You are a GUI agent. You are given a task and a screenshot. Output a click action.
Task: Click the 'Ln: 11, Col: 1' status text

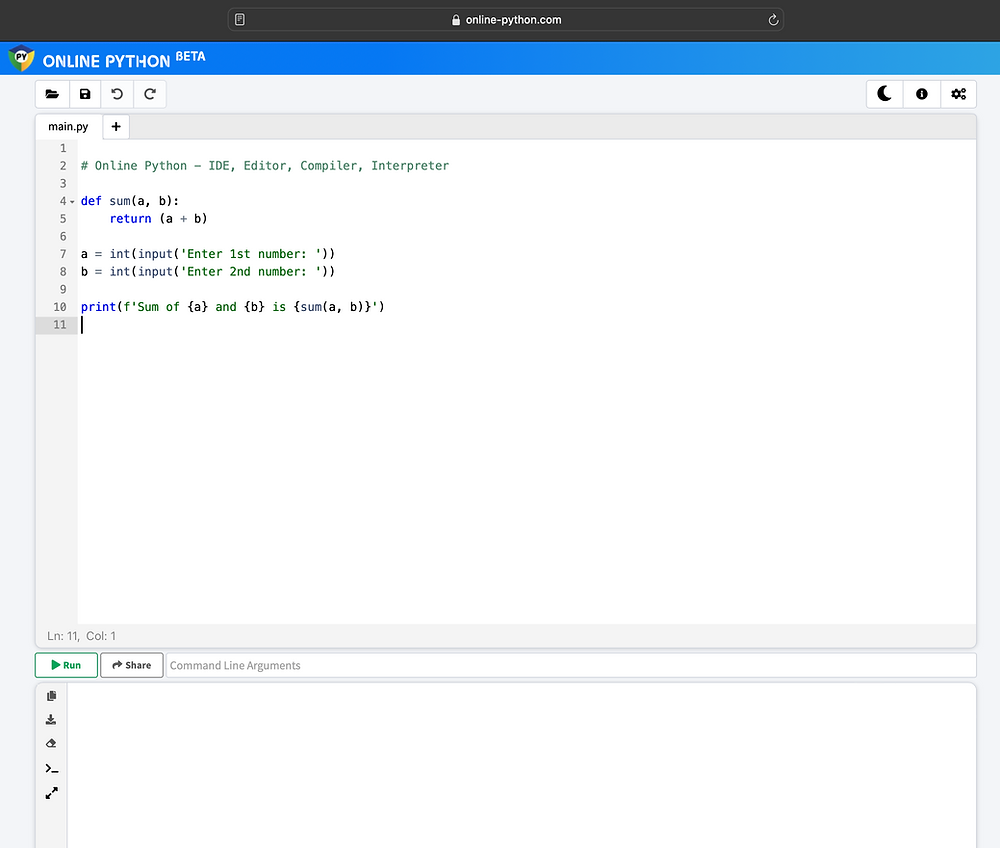tap(82, 636)
